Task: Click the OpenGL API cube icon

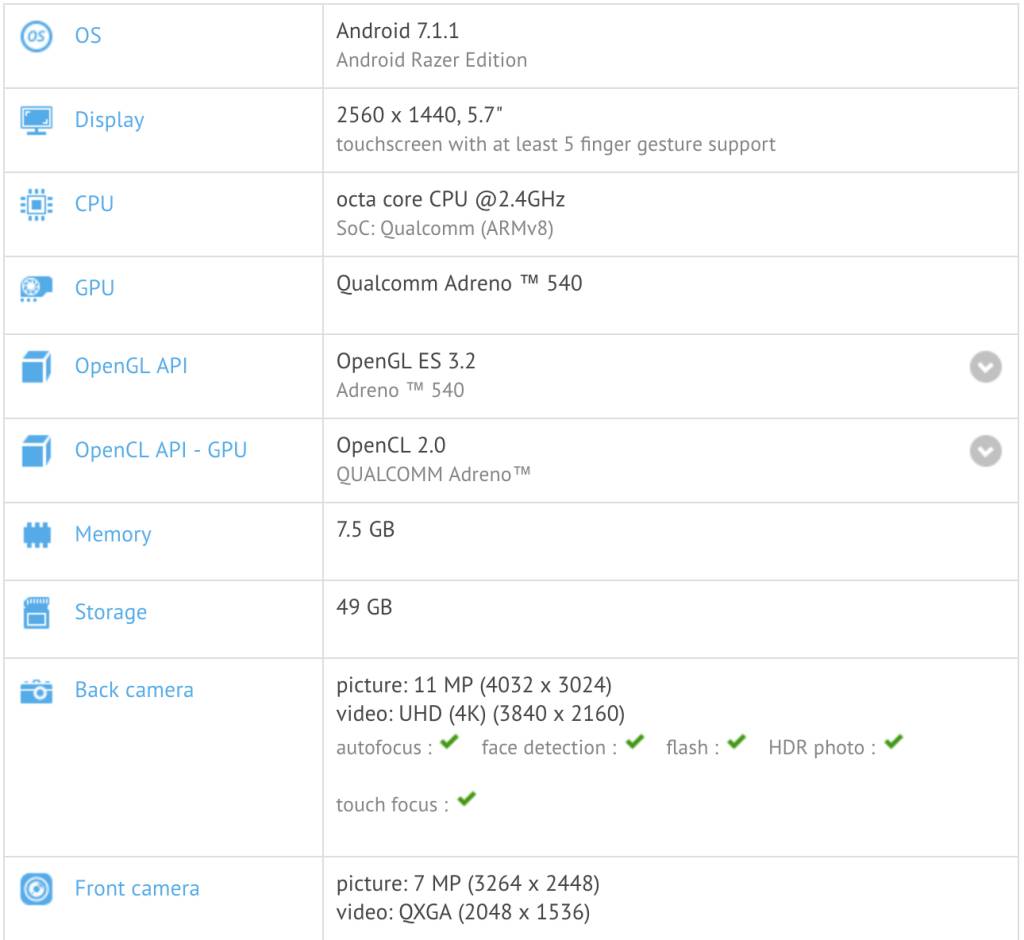Action: coord(36,367)
